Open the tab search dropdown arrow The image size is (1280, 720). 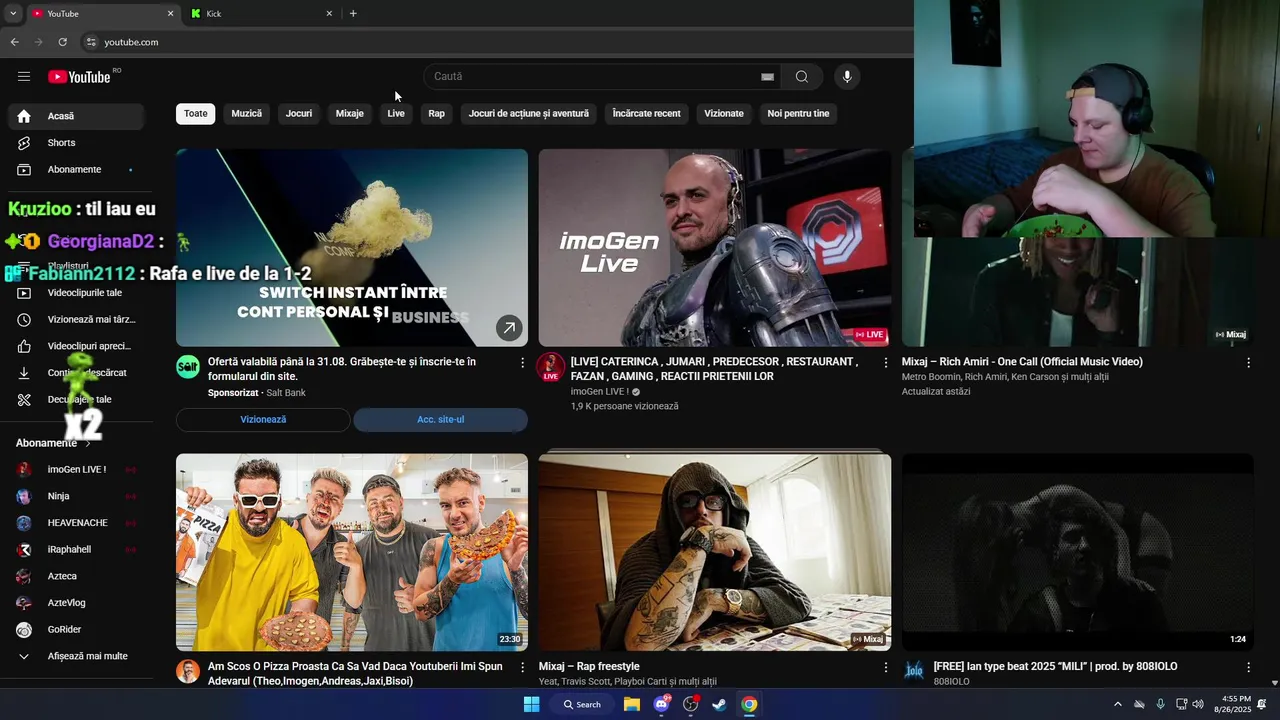(13, 14)
